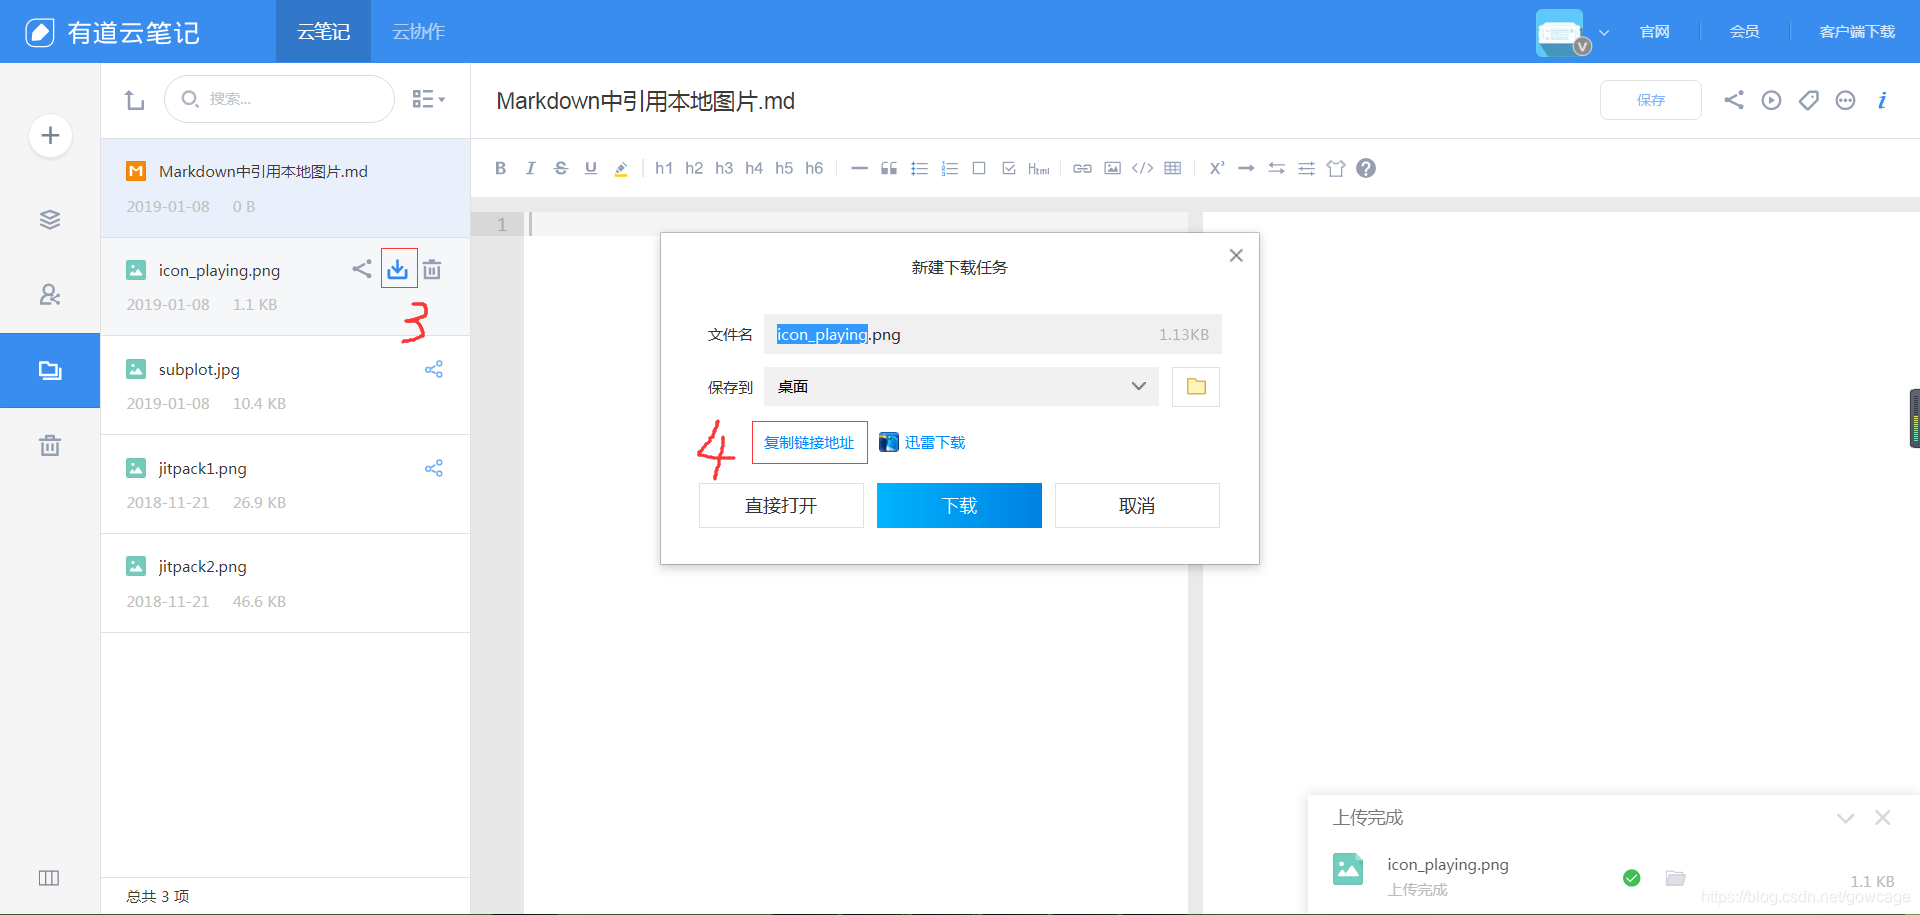The image size is (1920, 915).
Task: Select jitpack2.png in file list
Action: click(x=285, y=583)
